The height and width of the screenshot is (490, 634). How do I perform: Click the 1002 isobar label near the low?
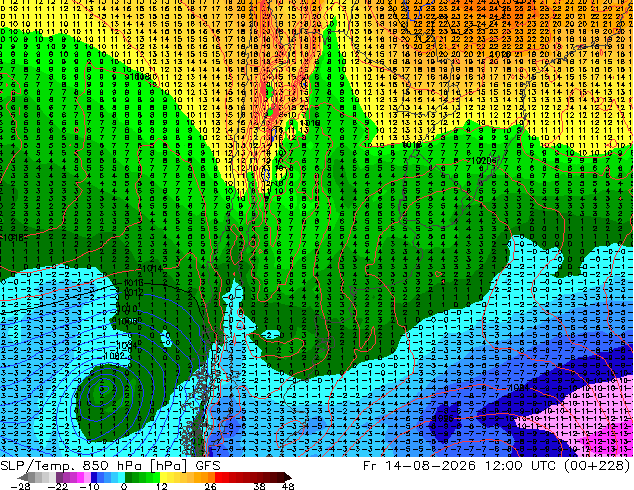tap(114, 356)
